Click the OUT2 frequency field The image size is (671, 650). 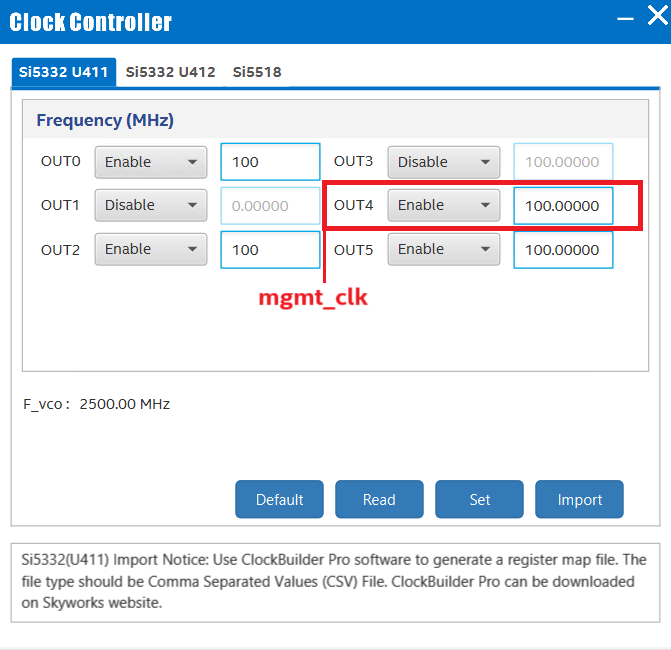click(x=270, y=250)
